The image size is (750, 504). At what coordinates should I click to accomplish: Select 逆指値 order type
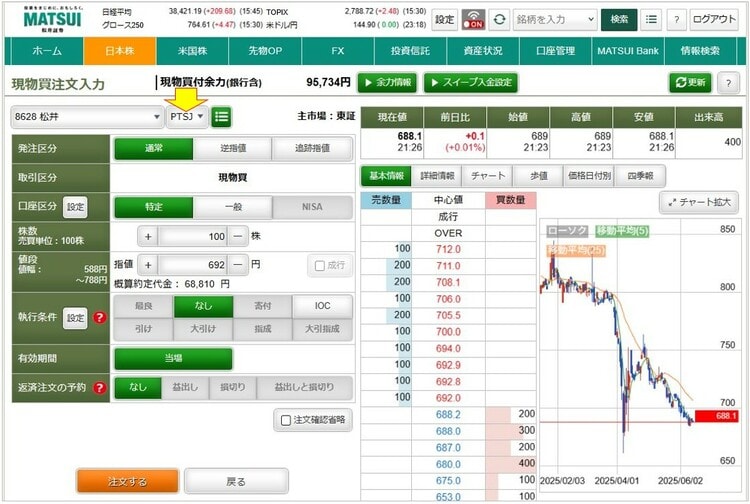click(233, 149)
